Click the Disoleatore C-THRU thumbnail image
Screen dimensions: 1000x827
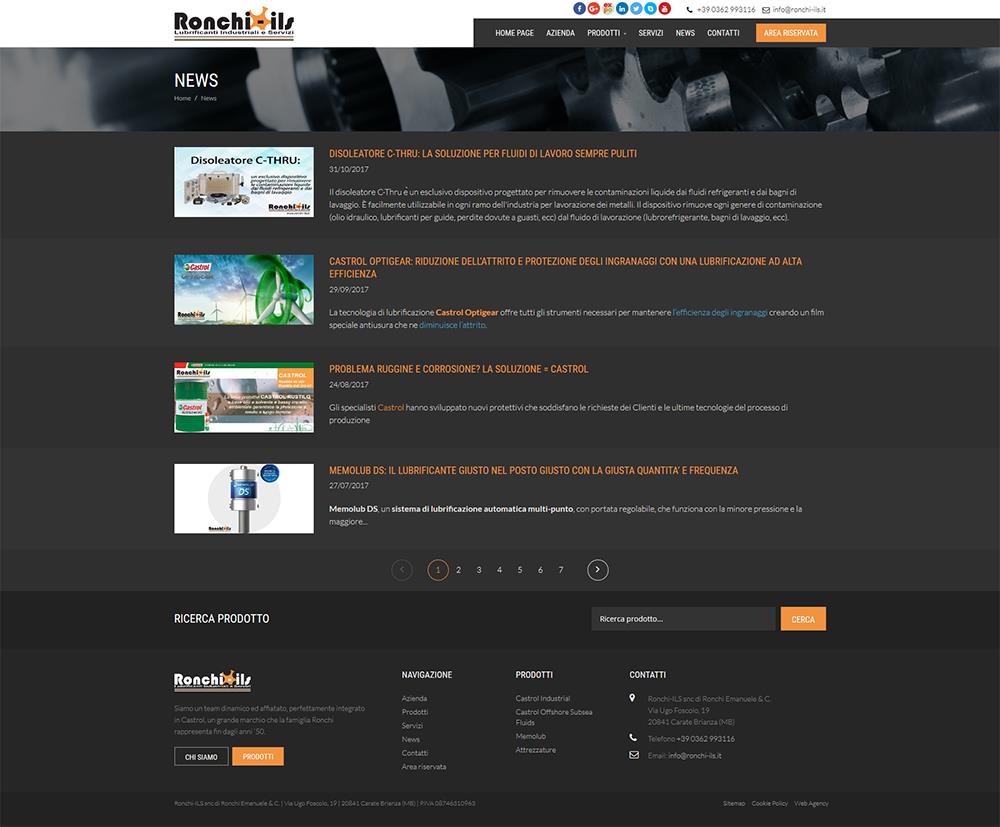click(244, 182)
